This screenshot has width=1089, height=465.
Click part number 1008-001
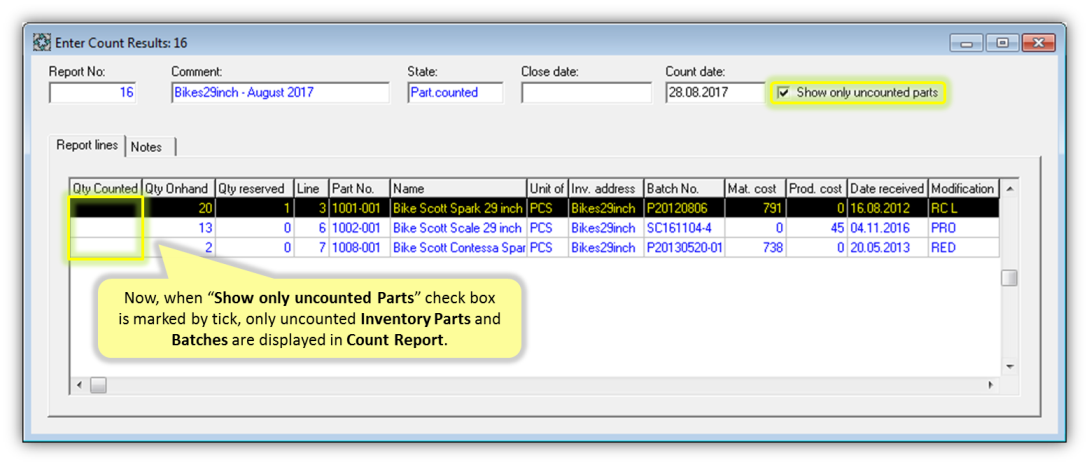click(359, 248)
